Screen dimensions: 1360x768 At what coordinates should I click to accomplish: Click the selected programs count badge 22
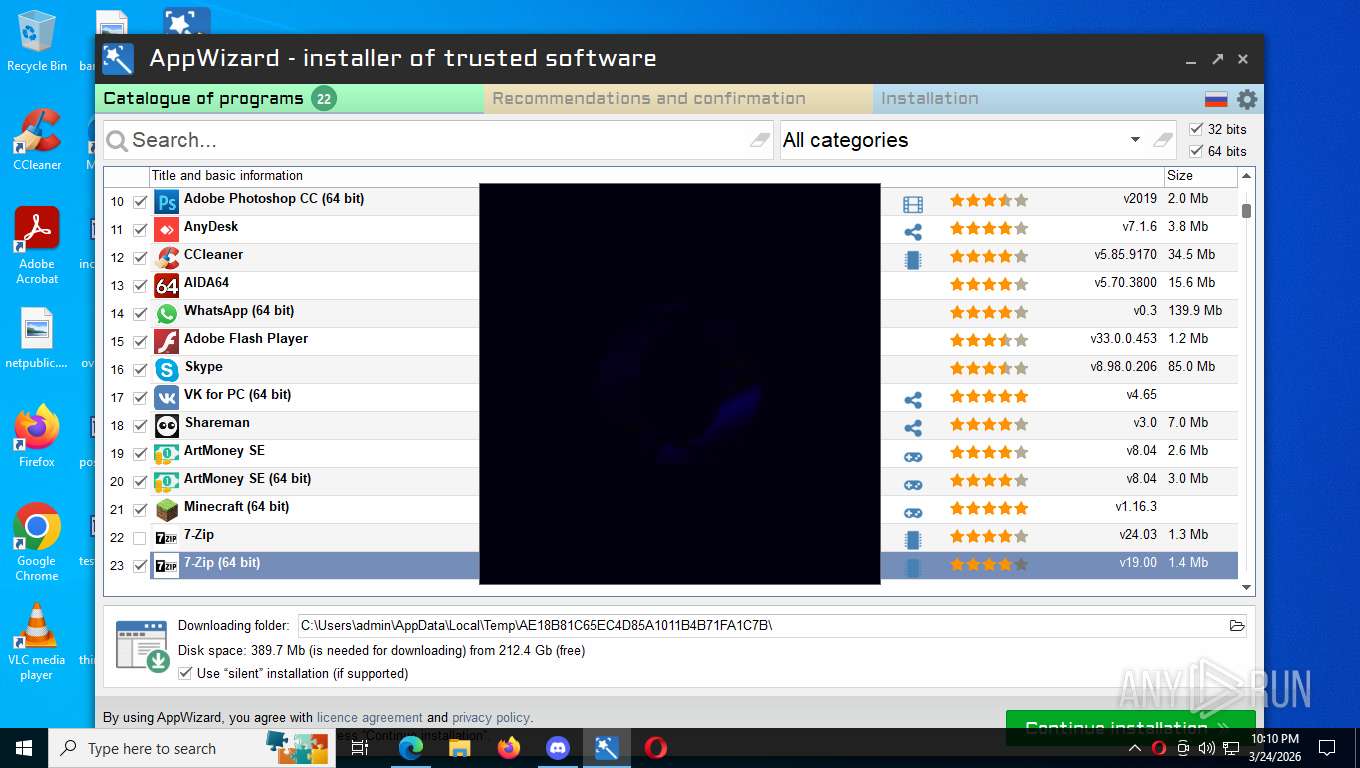[323, 98]
